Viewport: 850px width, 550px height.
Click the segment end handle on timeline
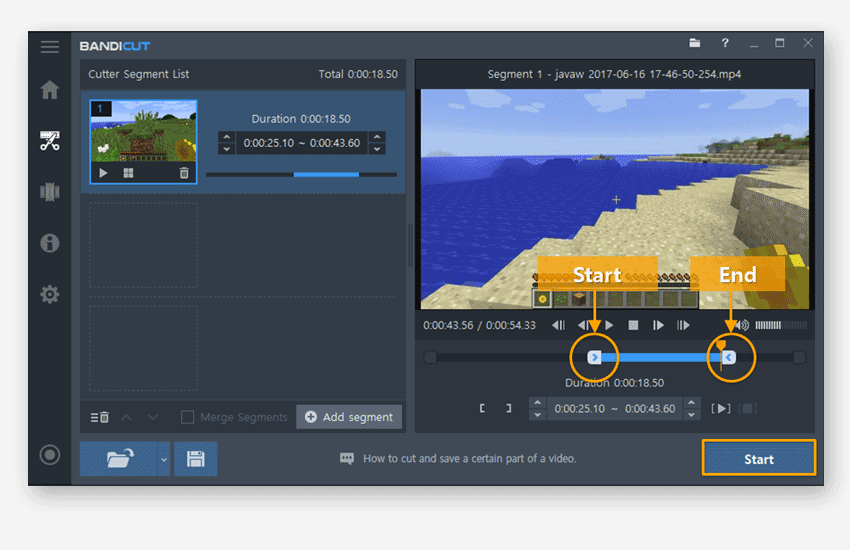(729, 357)
